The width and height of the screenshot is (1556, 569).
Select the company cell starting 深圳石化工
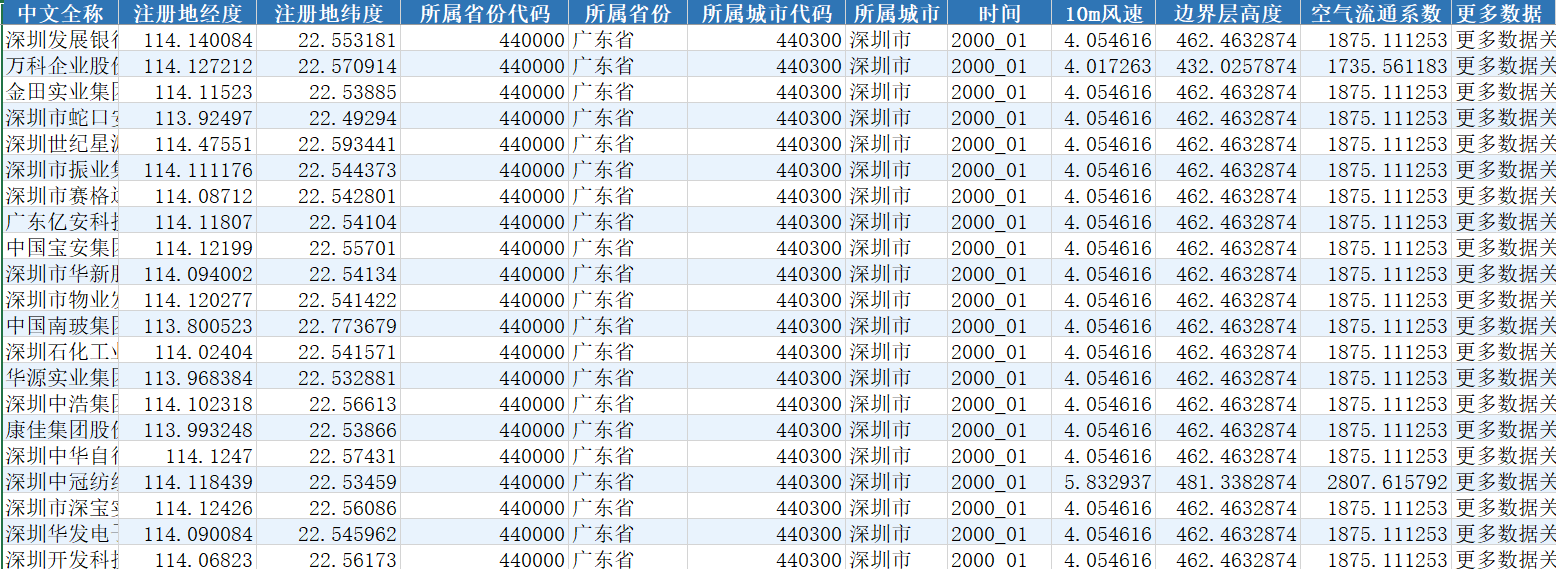coord(60,353)
